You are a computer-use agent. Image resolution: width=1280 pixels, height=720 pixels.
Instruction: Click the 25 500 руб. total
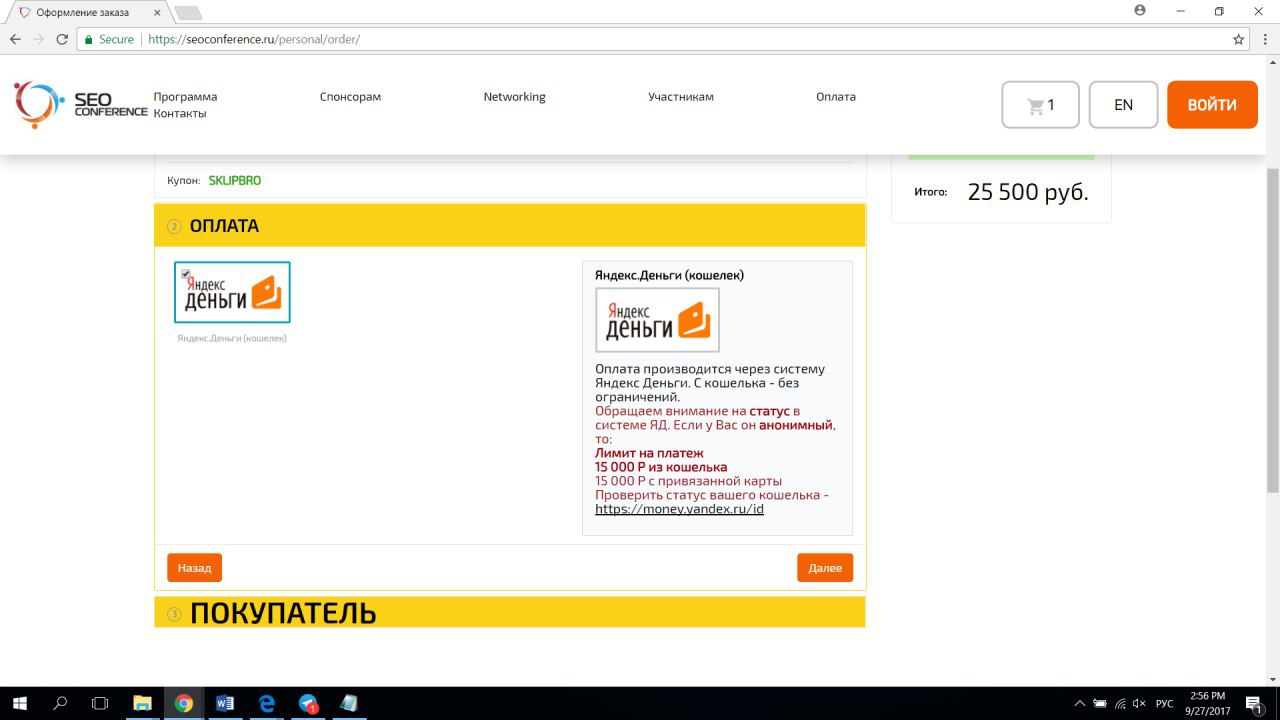tap(1028, 192)
